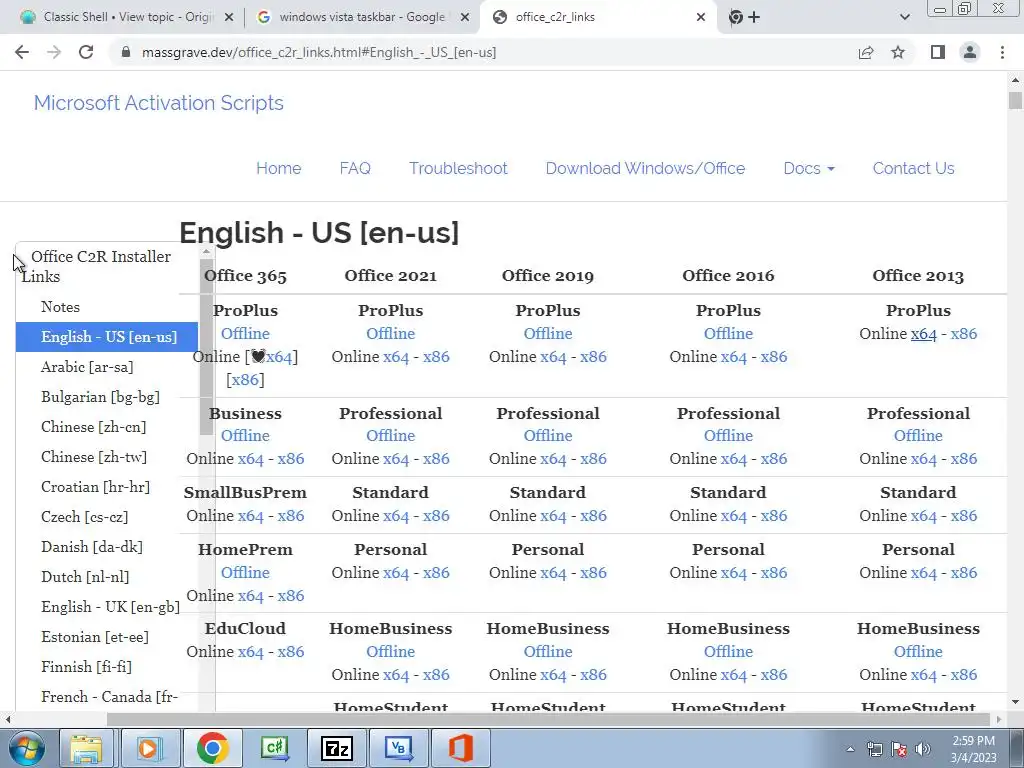
Task: Select Arabic [ar-sa] in sidebar
Action: (87, 367)
